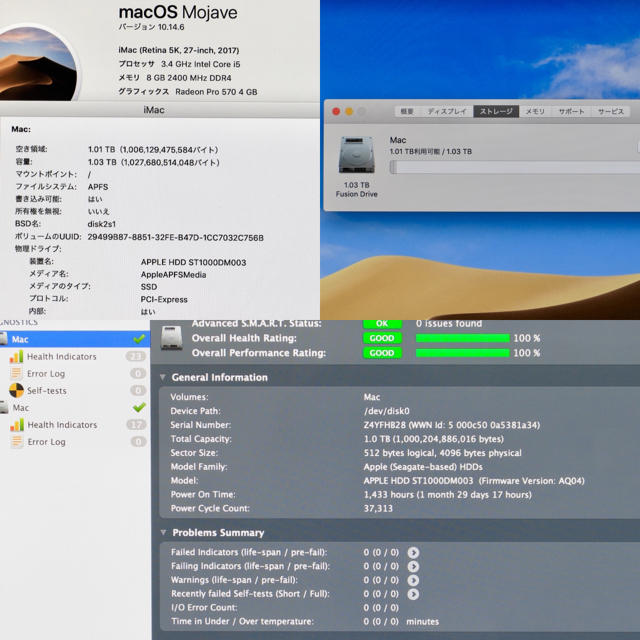Click device name APPLE HDD ST1000DM003 in System Information
Screen dimensions: 640x640
click(193, 262)
